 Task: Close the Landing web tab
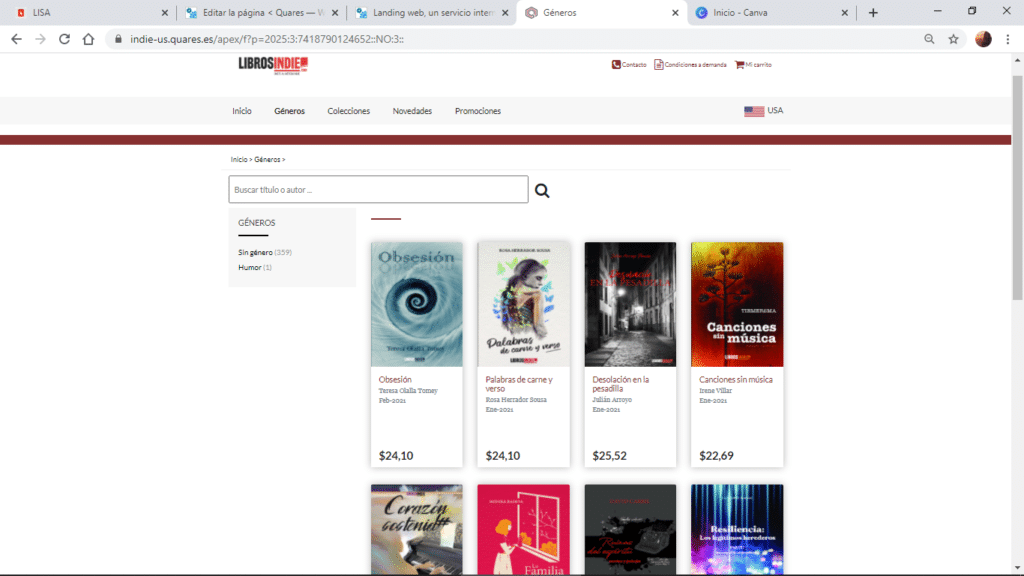tap(505, 12)
